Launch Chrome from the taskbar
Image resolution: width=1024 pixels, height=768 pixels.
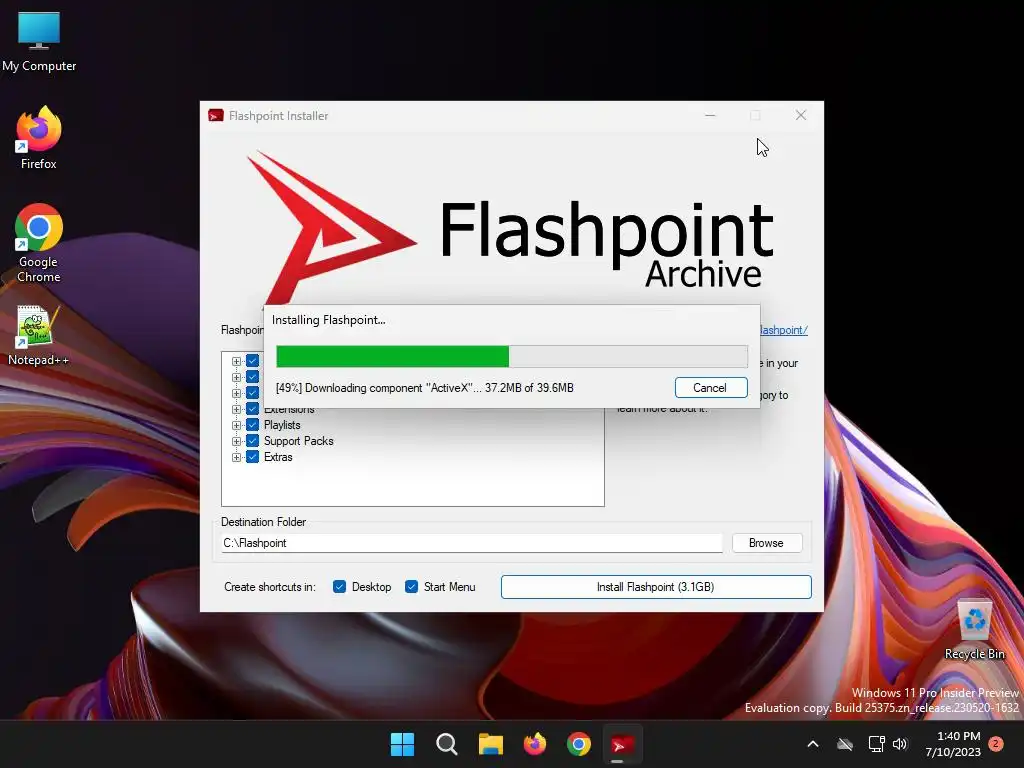(579, 744)
